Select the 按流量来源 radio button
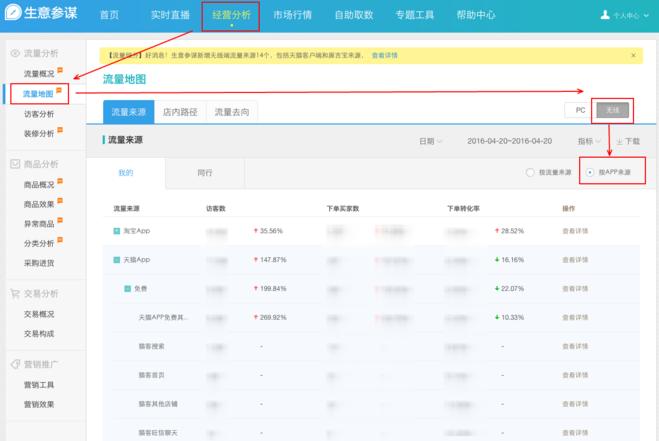This screenshot has width=659, height=441. pos(530,172)
